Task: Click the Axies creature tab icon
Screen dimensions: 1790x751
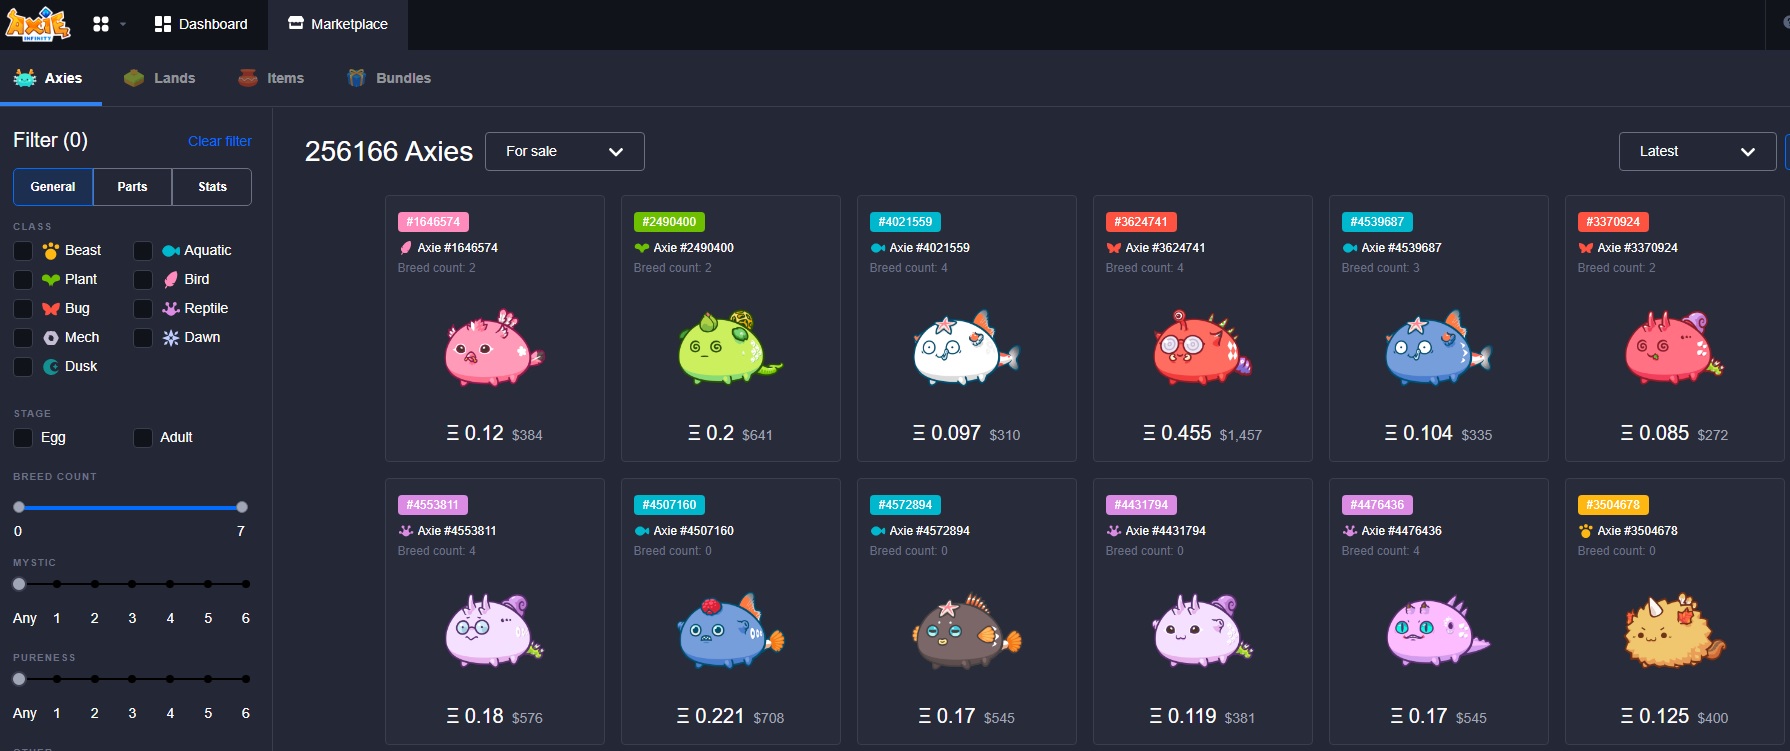Action: (x=25, y=78)
